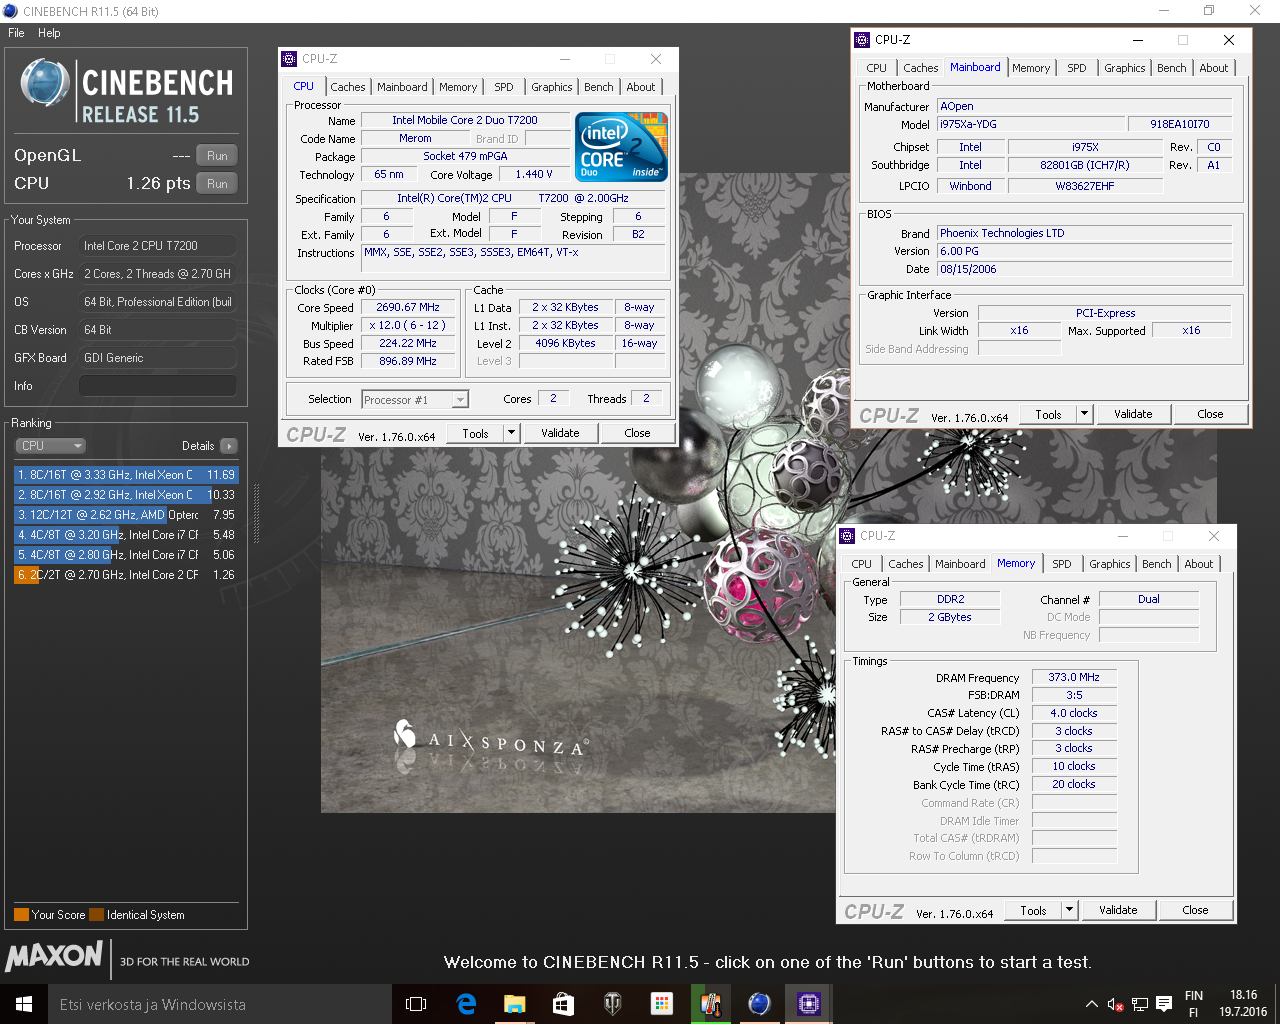Click the Cinebench sphere taskbar icon

[759, 1004]
